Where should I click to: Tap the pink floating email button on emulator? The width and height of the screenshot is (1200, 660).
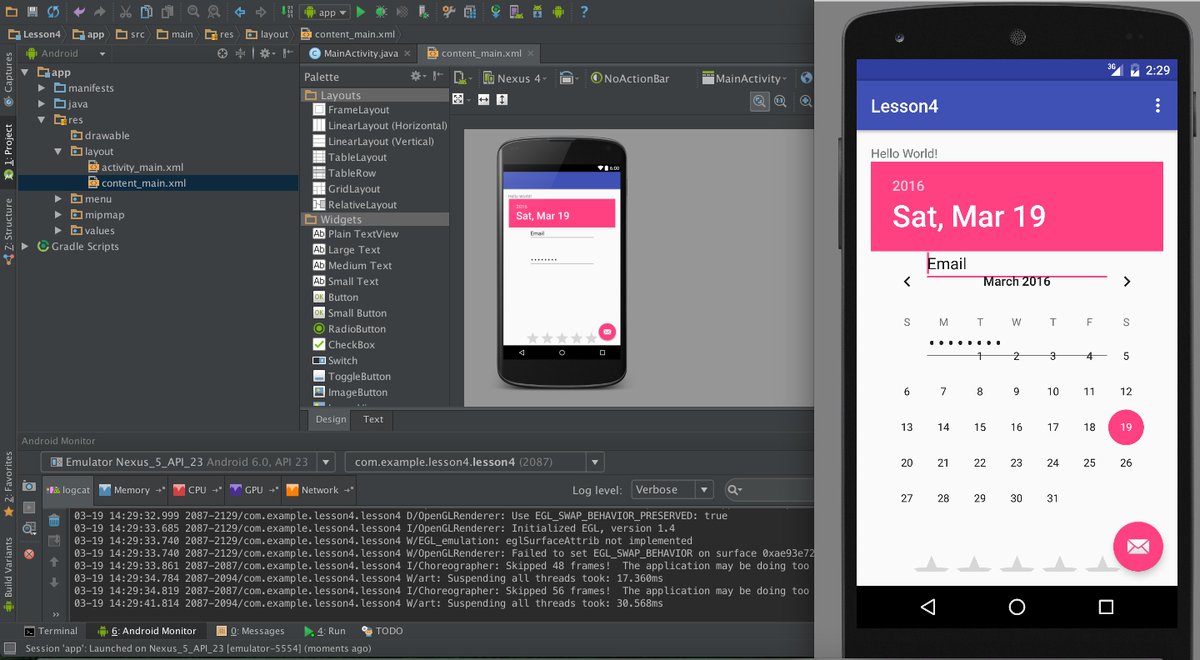1138,547
